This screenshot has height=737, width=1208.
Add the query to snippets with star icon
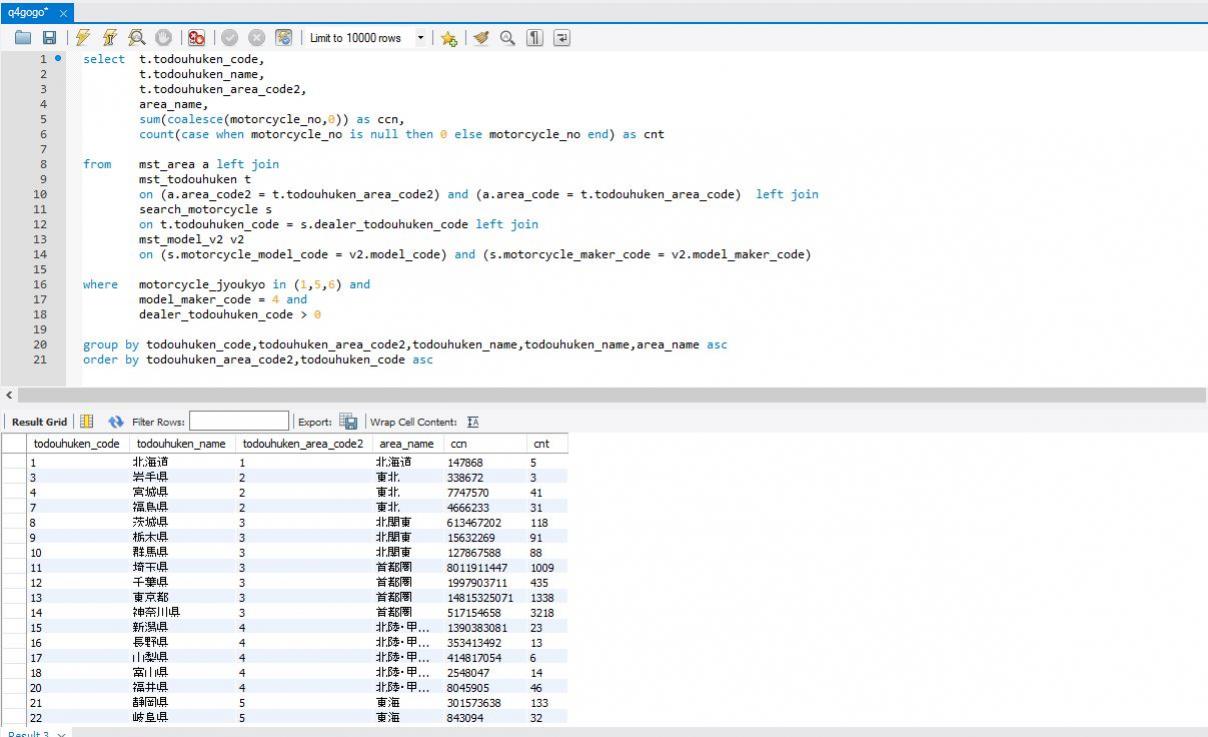[449, 38]
